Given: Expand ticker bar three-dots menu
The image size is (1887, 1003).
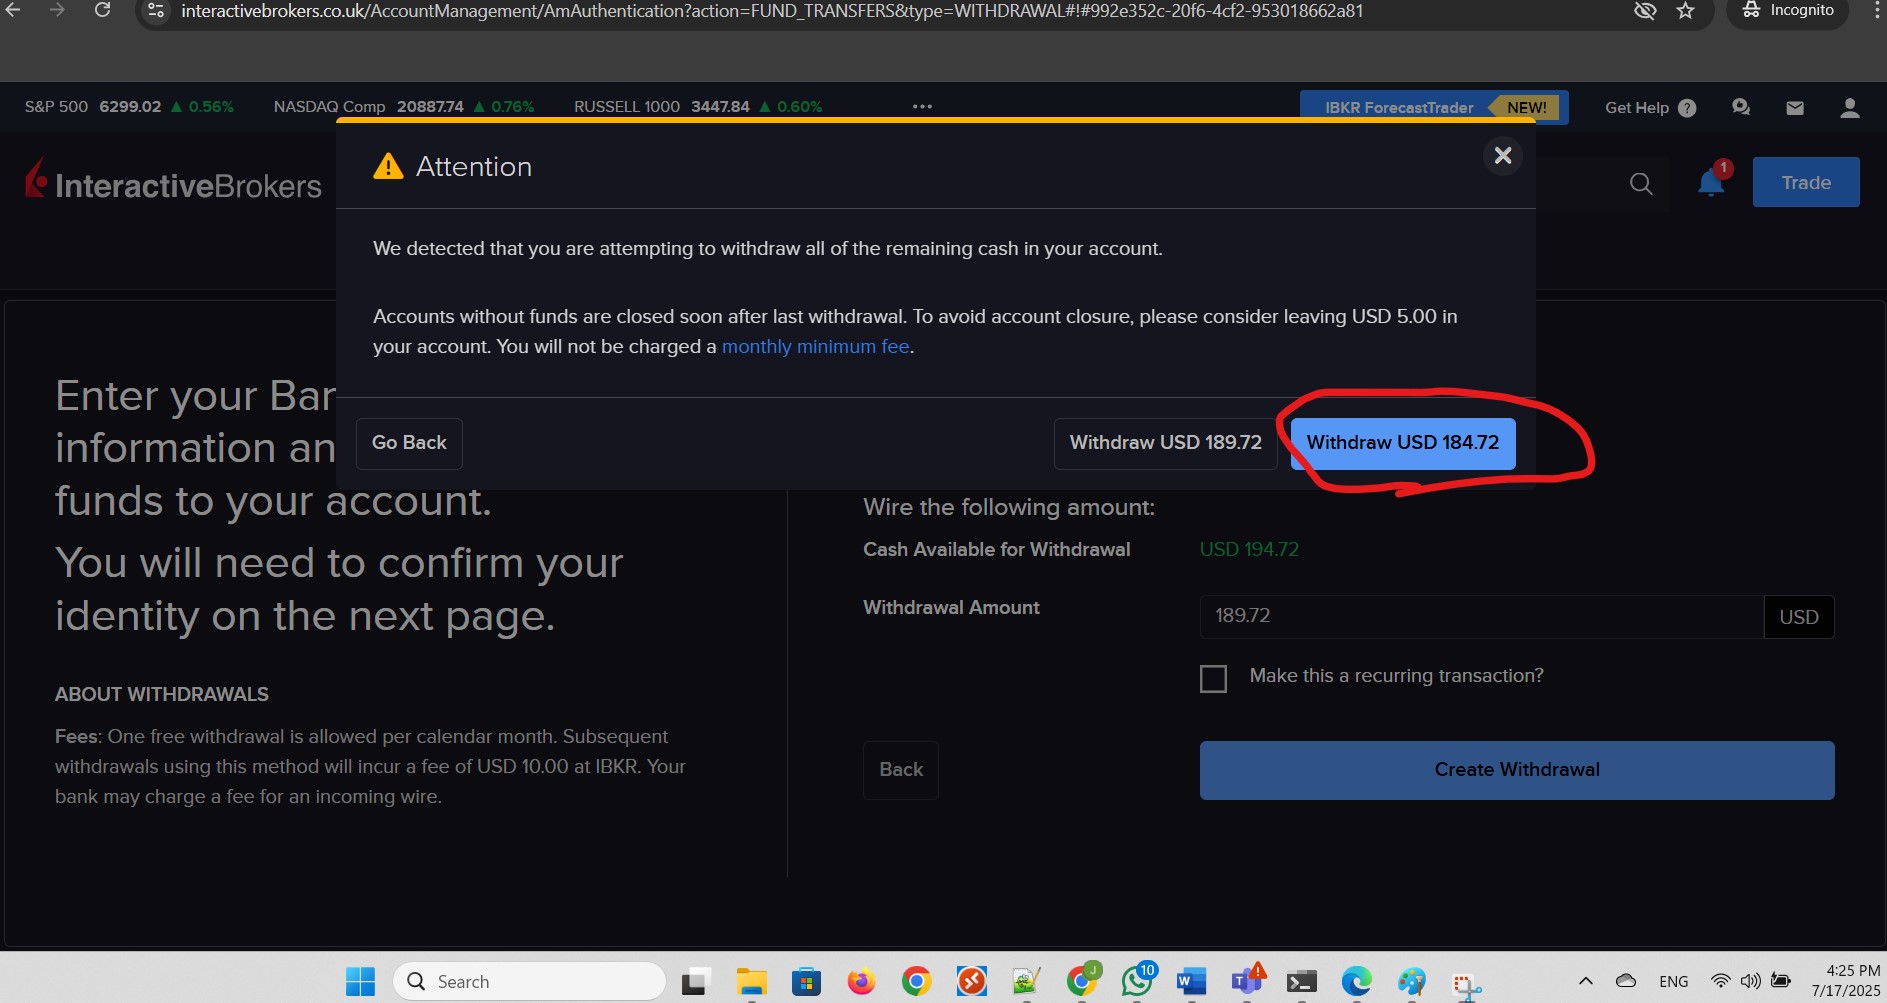Looking at the screenshot, I should coord(922,106).
